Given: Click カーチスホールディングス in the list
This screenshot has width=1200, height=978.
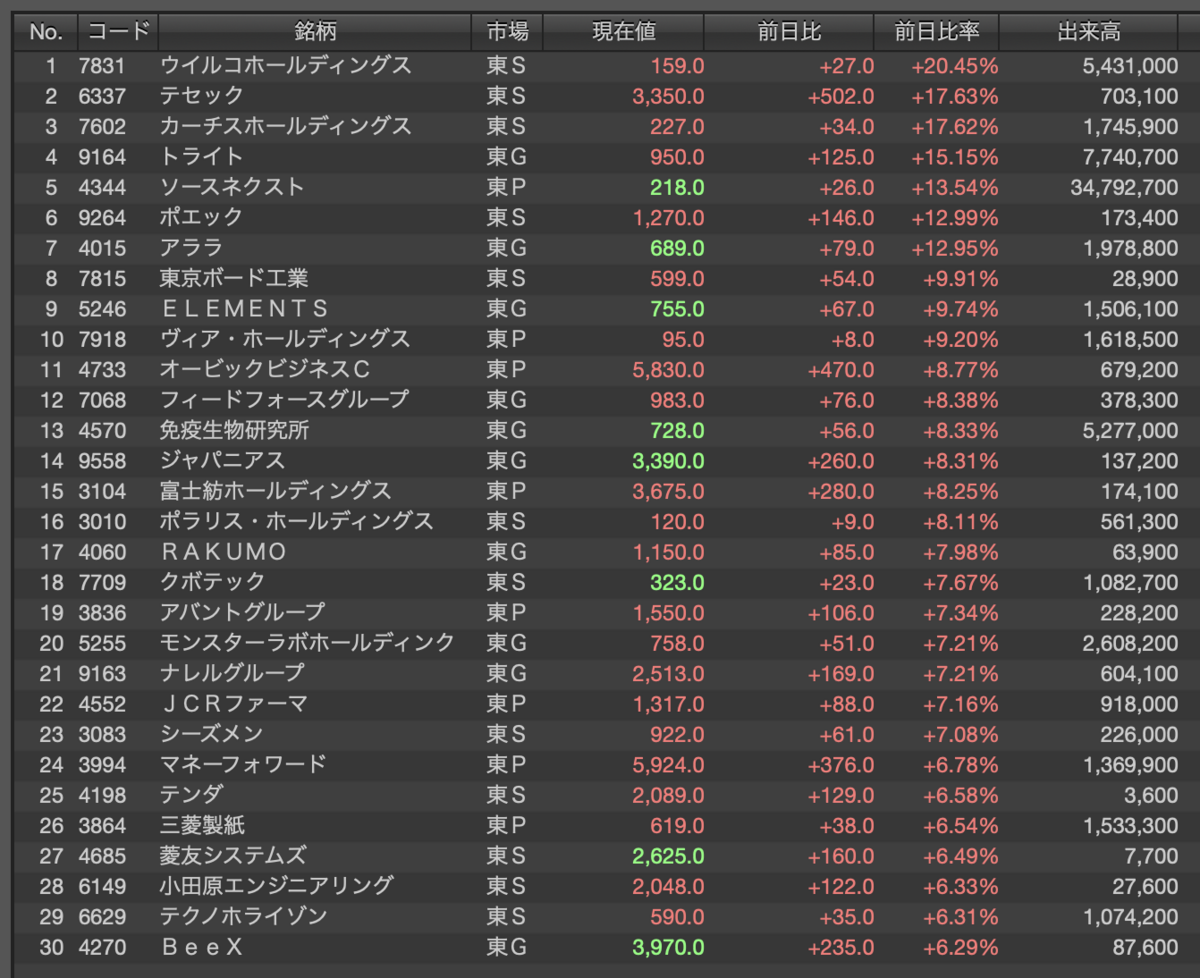Looking at the screenshot, I should pyautogui.click(x=286, y=126).
